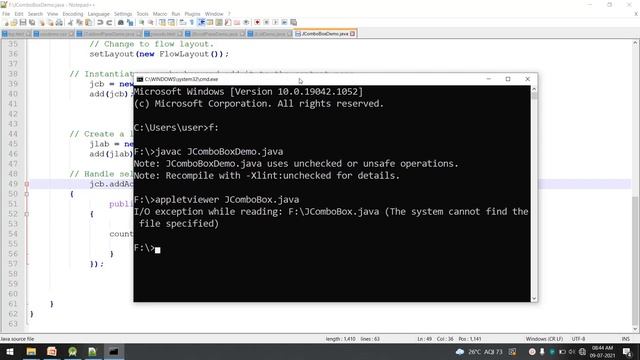Toggle the INS mode in status bar
The height and width of the screenshot is (360, 640).
(625, 339)
